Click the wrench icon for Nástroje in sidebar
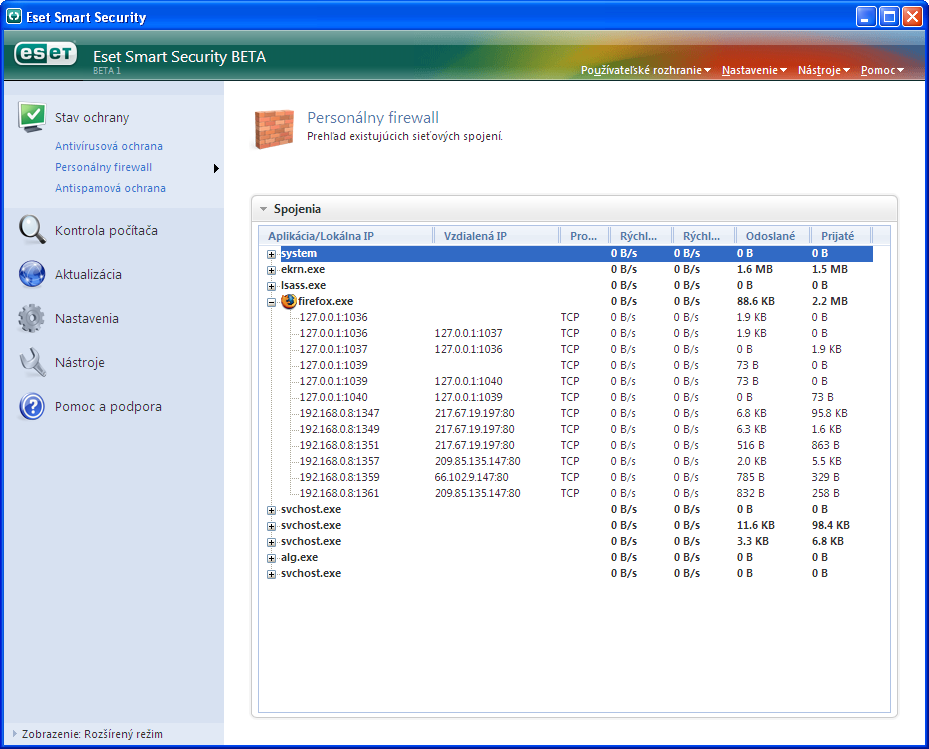The image size is (929, 749). coord(32,362)
